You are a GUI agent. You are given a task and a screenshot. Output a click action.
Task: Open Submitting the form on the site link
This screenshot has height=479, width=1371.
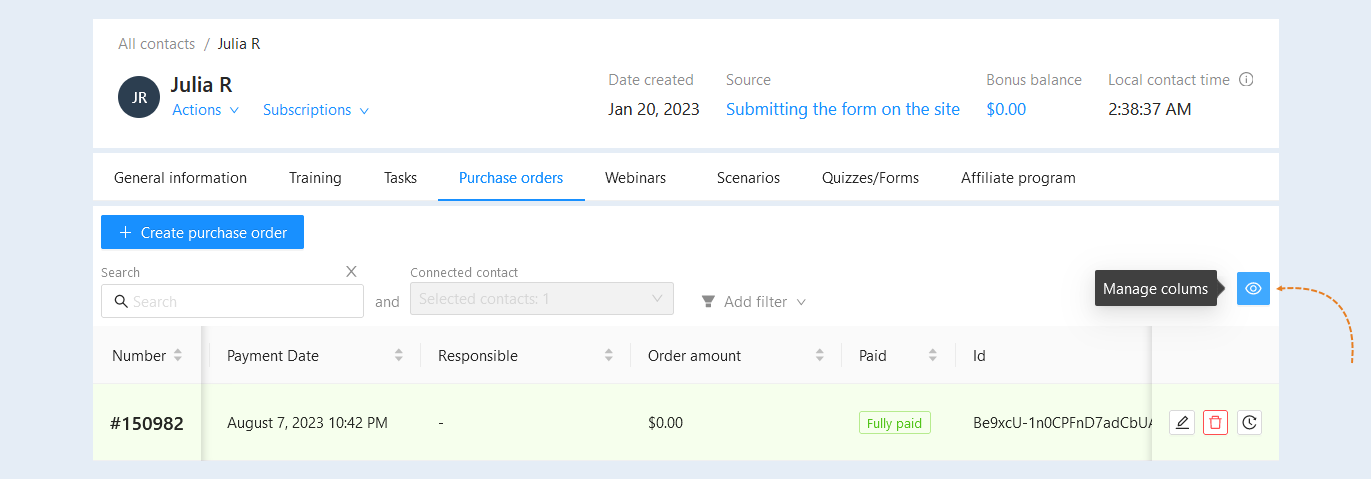pos(843,109)
